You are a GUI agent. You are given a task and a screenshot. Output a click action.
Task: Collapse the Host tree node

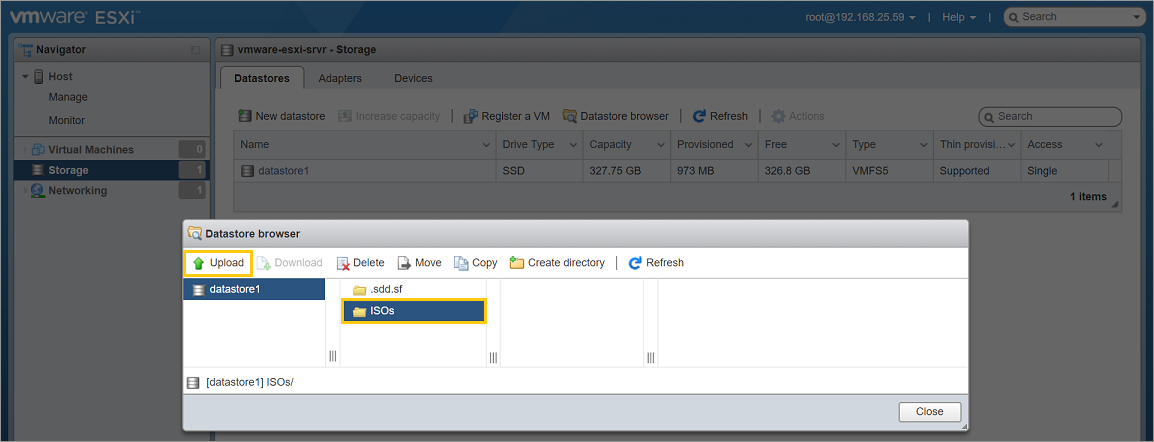(24, 76)
